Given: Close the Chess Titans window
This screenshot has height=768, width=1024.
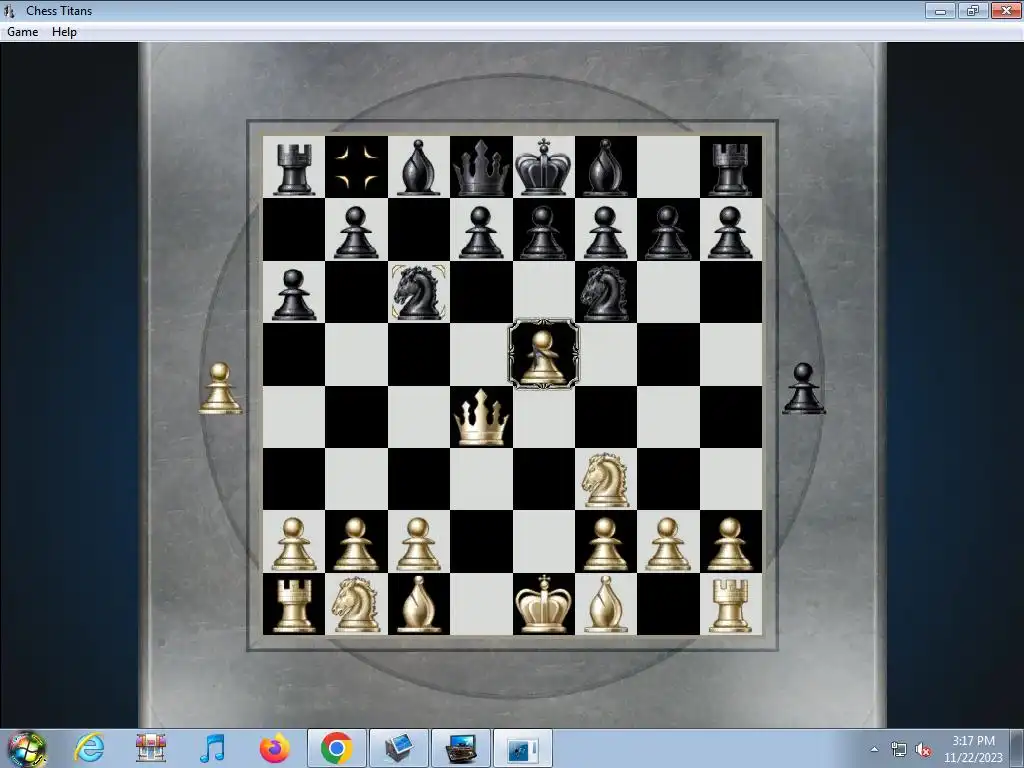Looking at the screenshot, I should pyautogui.click(x=1006, y=10).
